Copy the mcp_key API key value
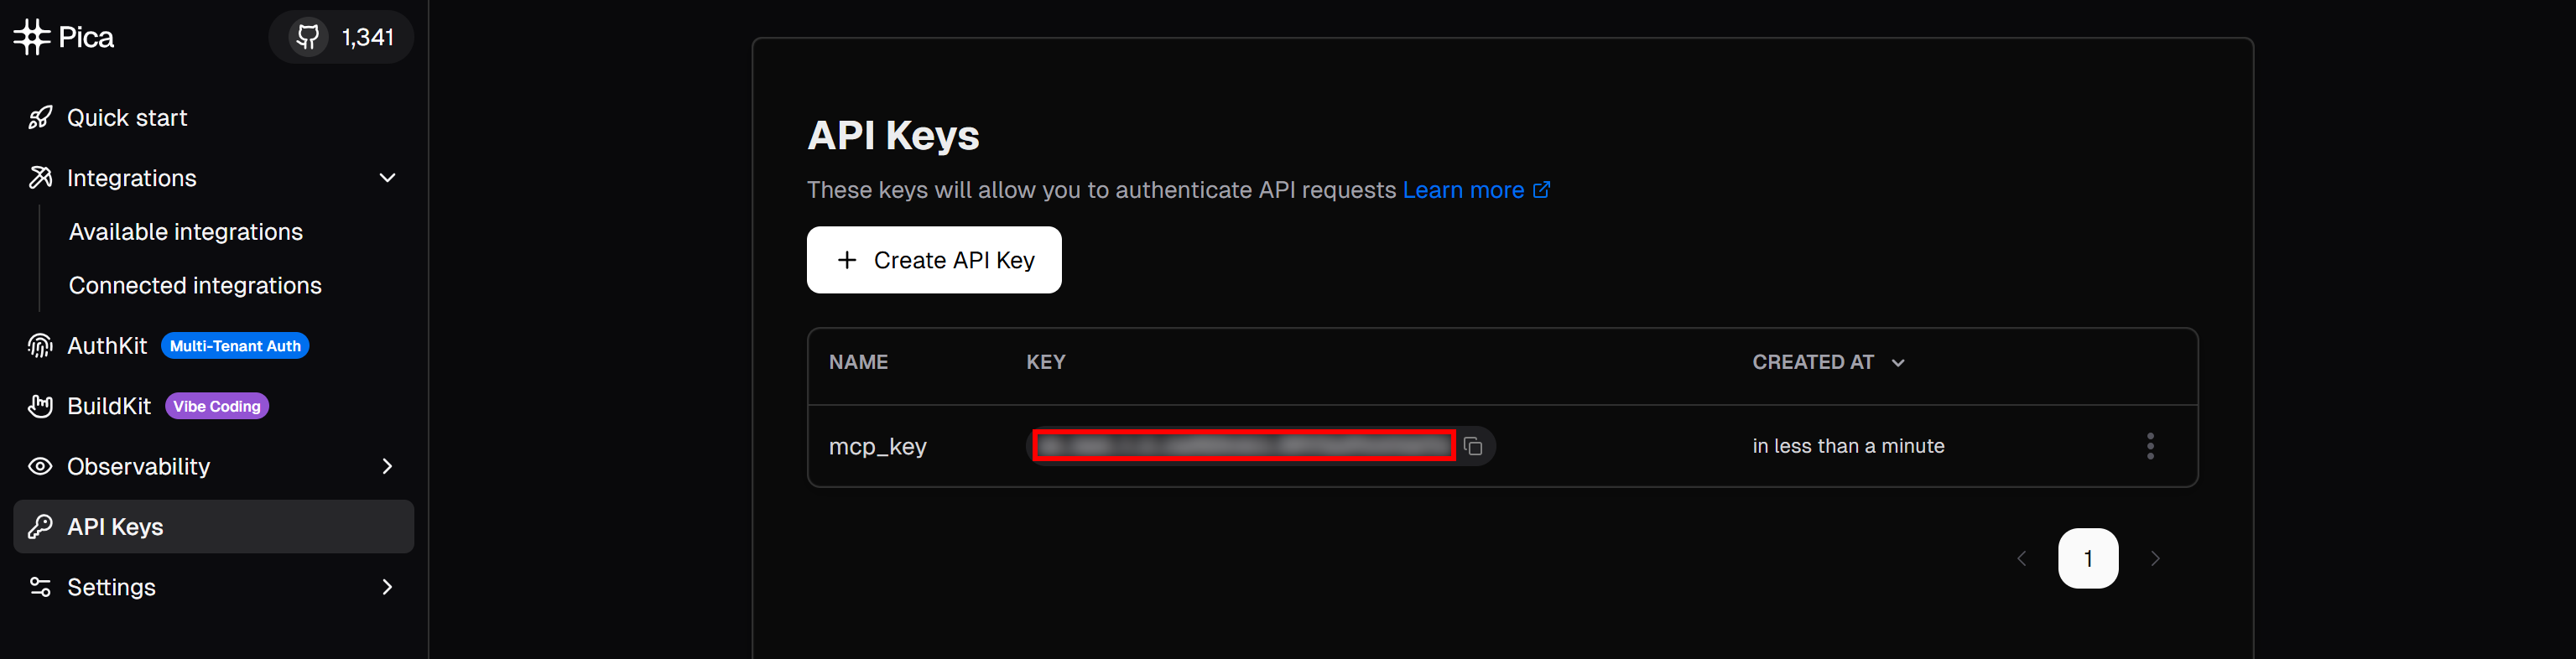The height and width of the screenshot is (659, 2576). [x=1473, y=446]
